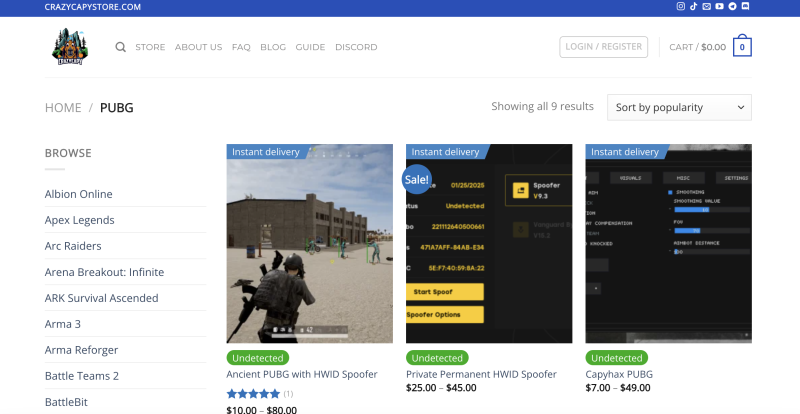
Task: Open Ancient PUBG with HWID Spoofer title
Action: [302, 374]
